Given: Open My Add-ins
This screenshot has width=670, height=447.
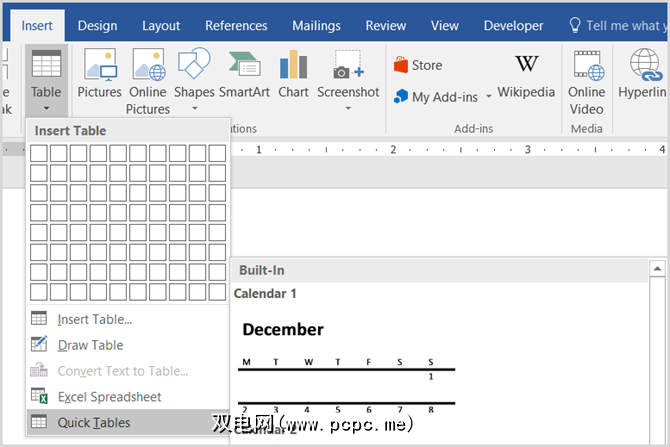Looking at the screenshot, I should pyautogui.click(x=436, y=97).
